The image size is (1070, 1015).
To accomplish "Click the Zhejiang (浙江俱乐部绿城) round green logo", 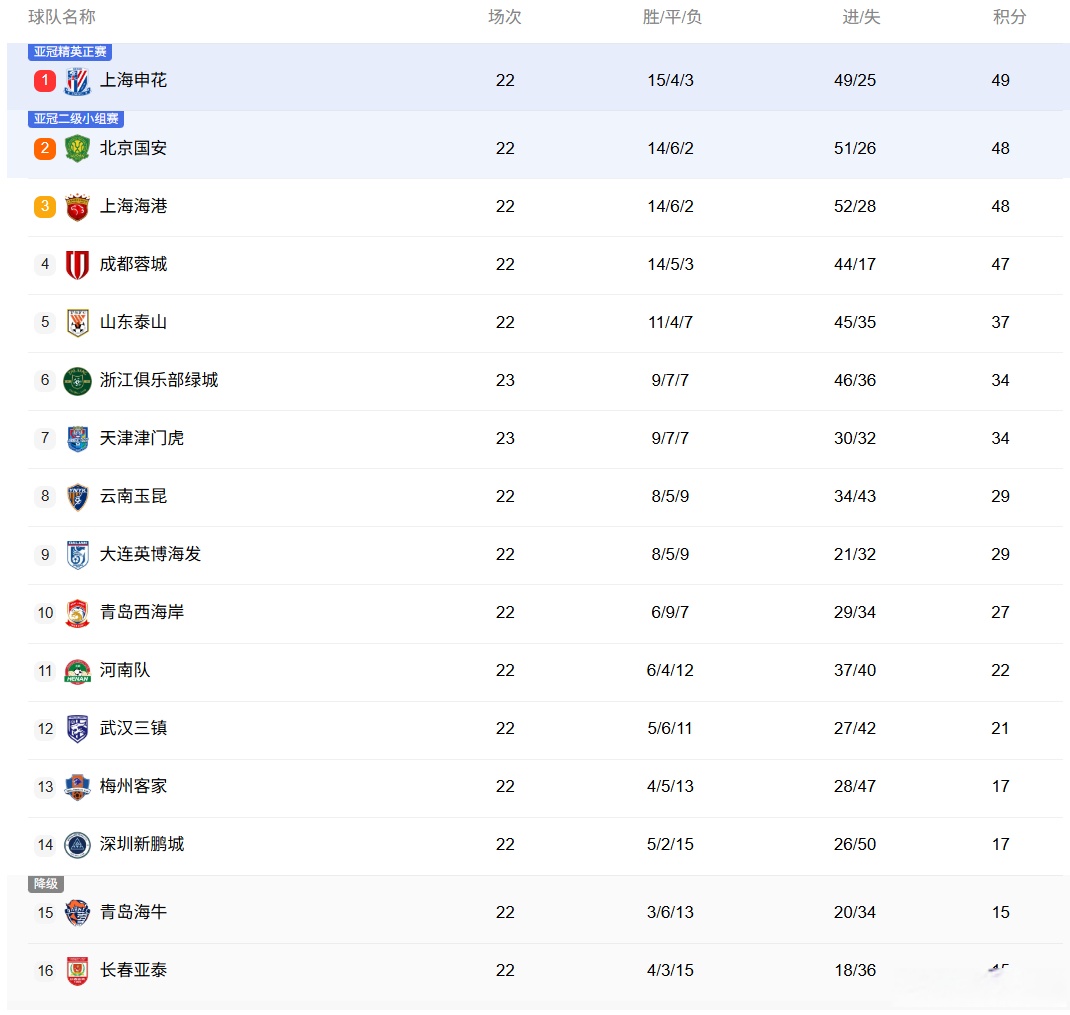I will click(x=77, y=381).
